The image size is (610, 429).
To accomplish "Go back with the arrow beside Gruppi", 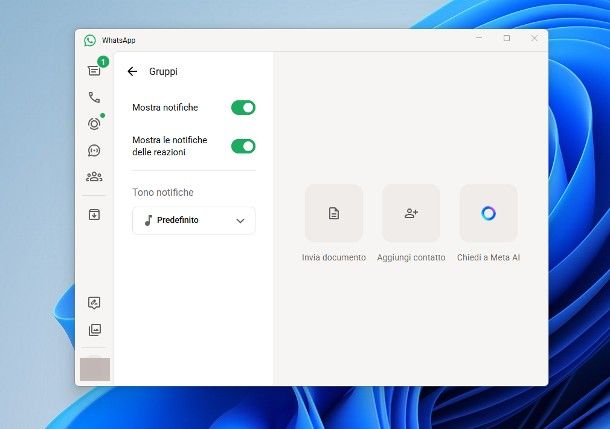I will pos(132,71).
